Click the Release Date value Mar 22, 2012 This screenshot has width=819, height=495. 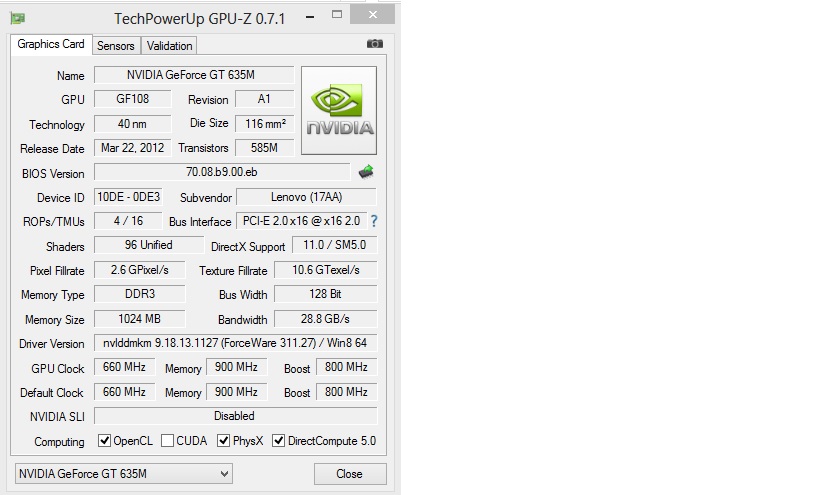(x=133, y=148)
